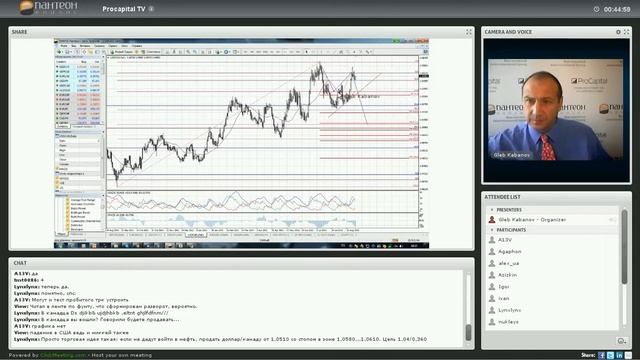The width and height of the screenshot is (640, 360).
Task: Toggle Navigator window star icon
Action: pyautogui.click(x=91, y=52)
